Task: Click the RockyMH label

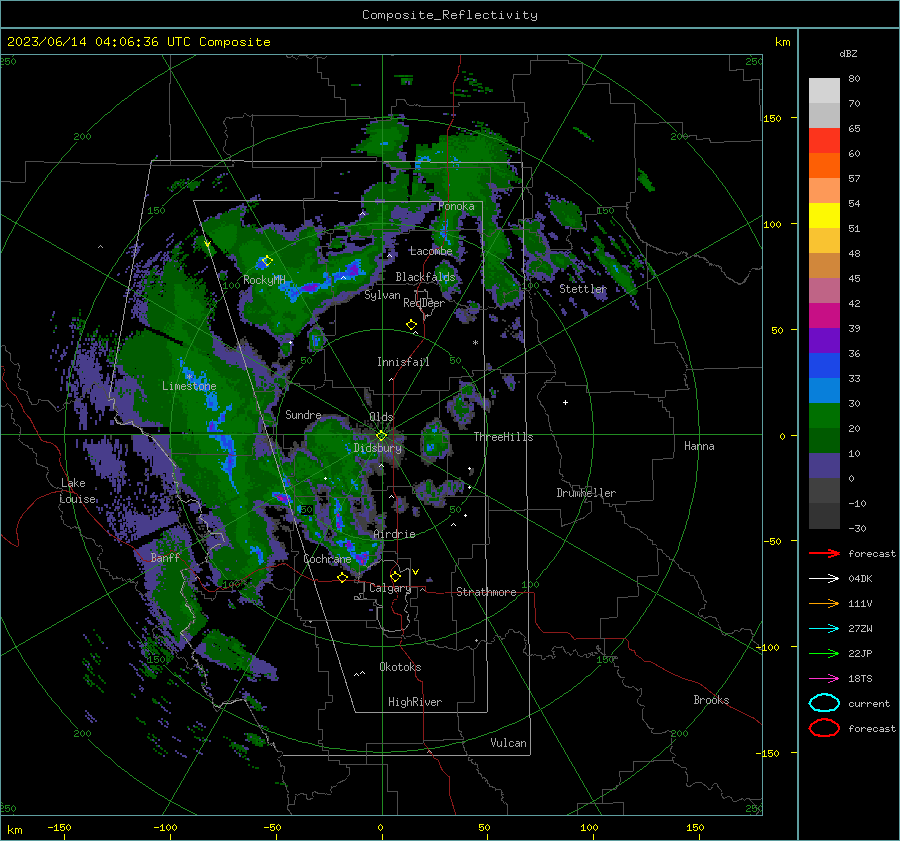Action: point(264,280)
